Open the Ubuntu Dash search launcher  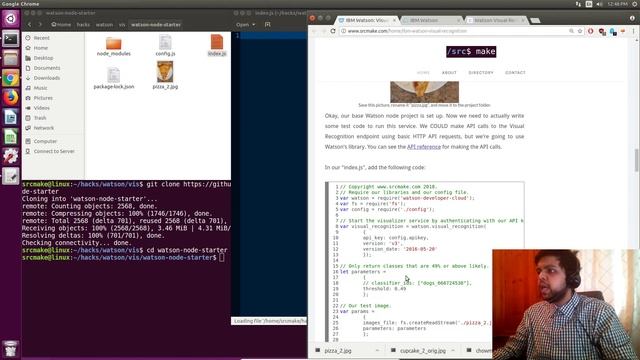pos(11,19)
